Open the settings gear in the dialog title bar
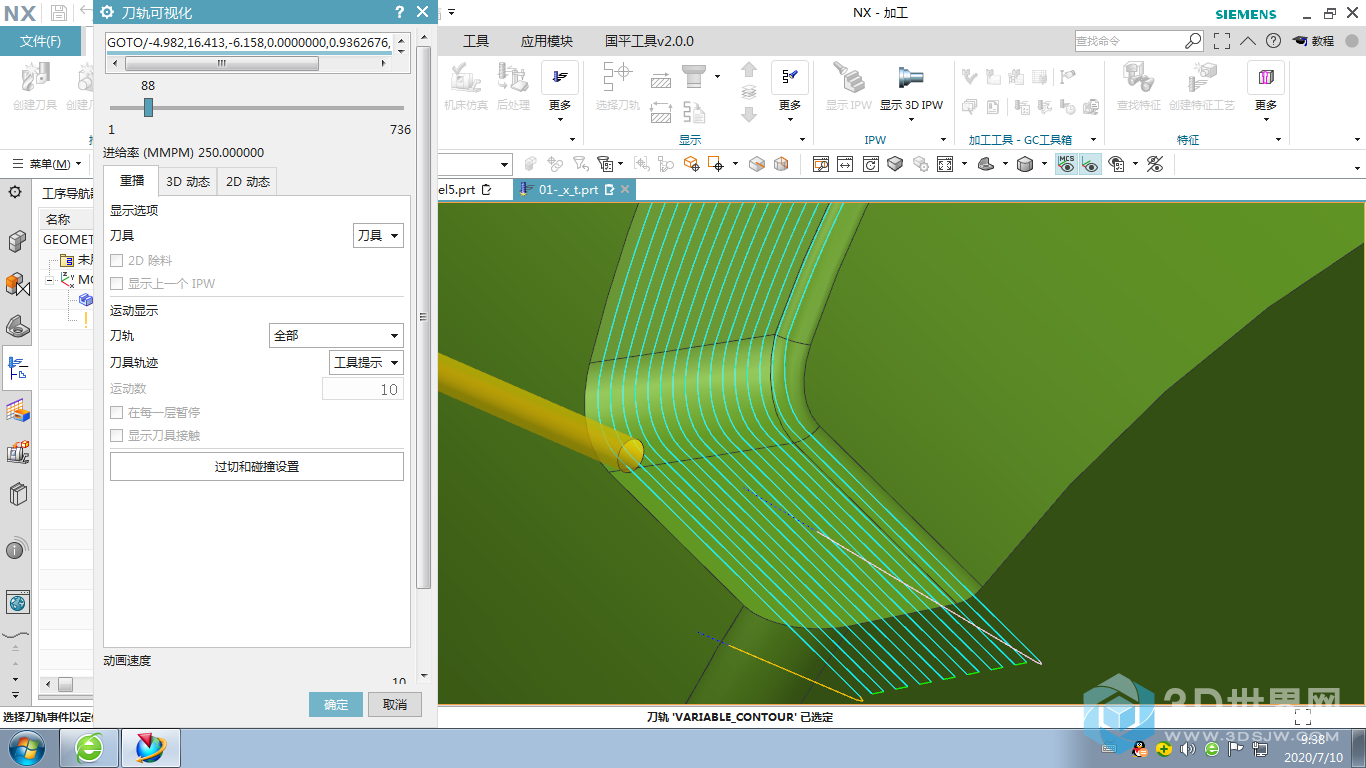The width and height of the screenshot is (1366, 768). (x=108, y=12)
